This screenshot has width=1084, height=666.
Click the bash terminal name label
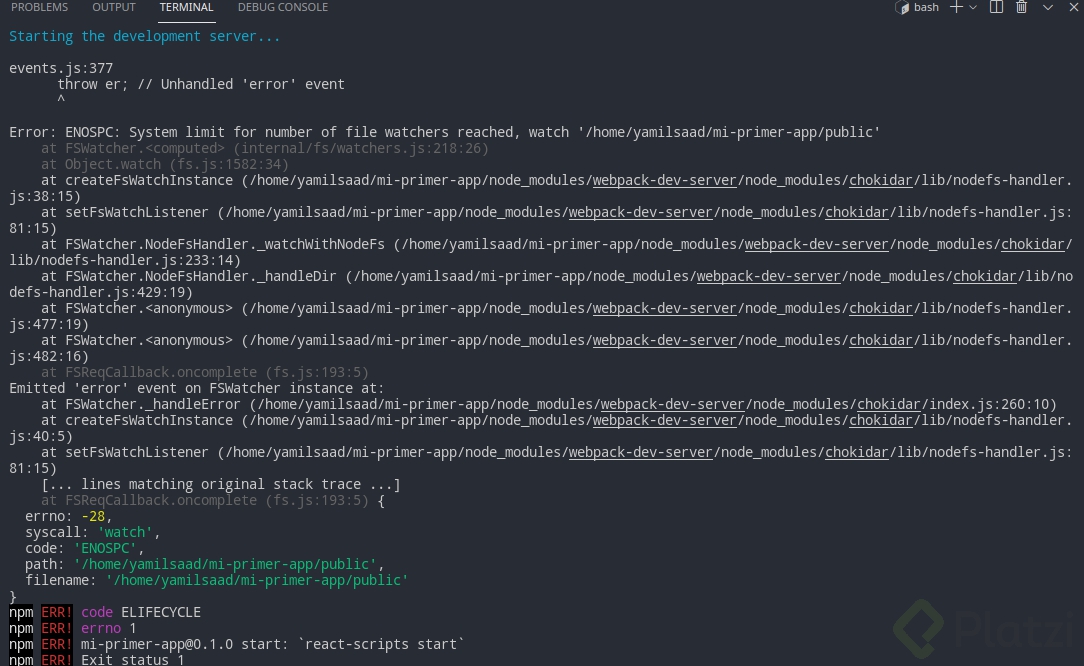[926, 8]
